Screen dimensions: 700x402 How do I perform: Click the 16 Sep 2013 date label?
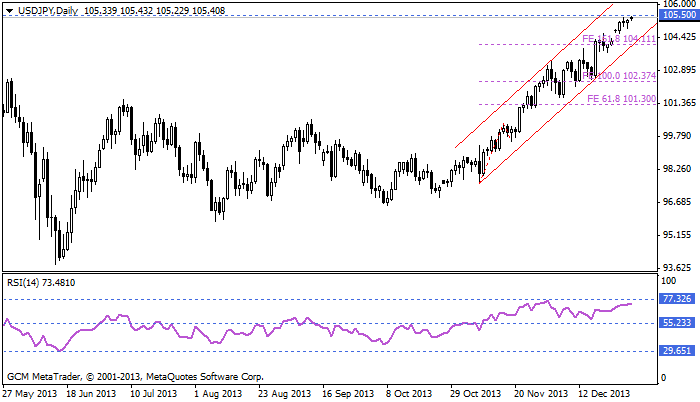click(x=348, y=394)
